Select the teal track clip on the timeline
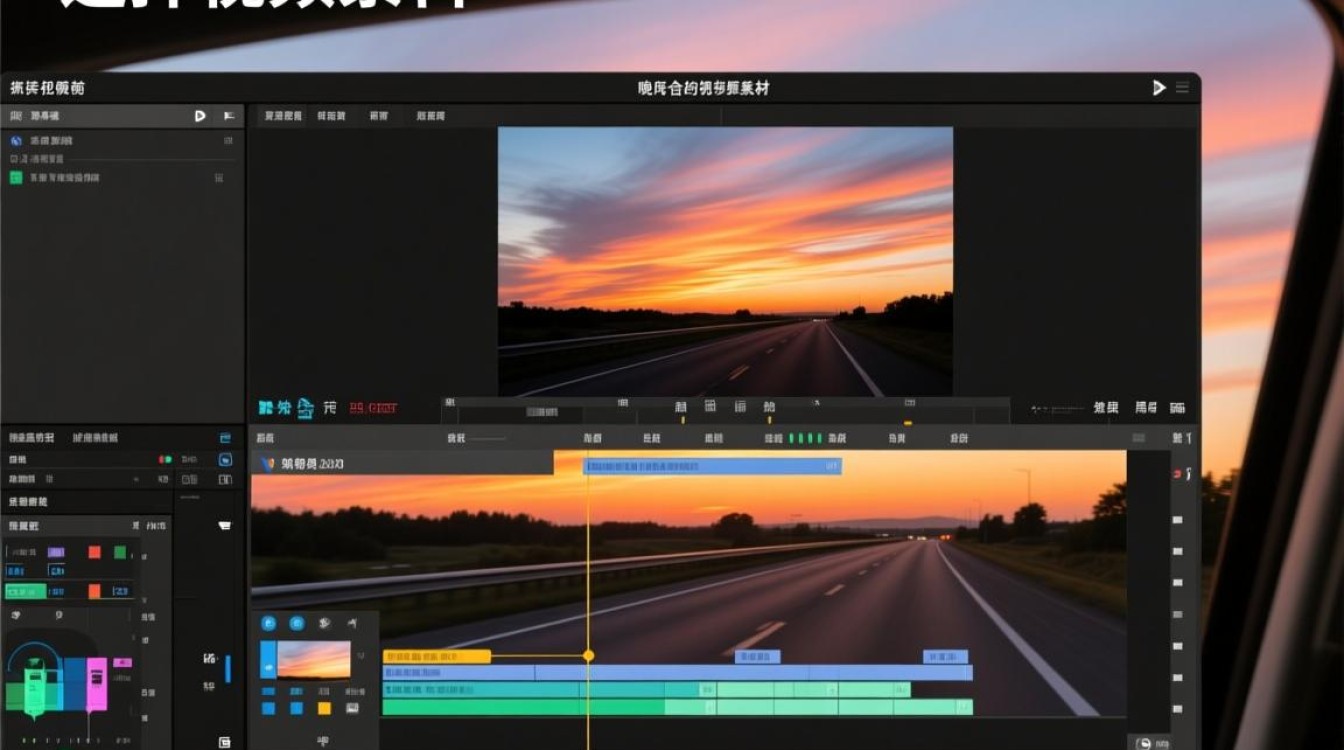This screenshot has height=750, width=1344. point(646,690)
